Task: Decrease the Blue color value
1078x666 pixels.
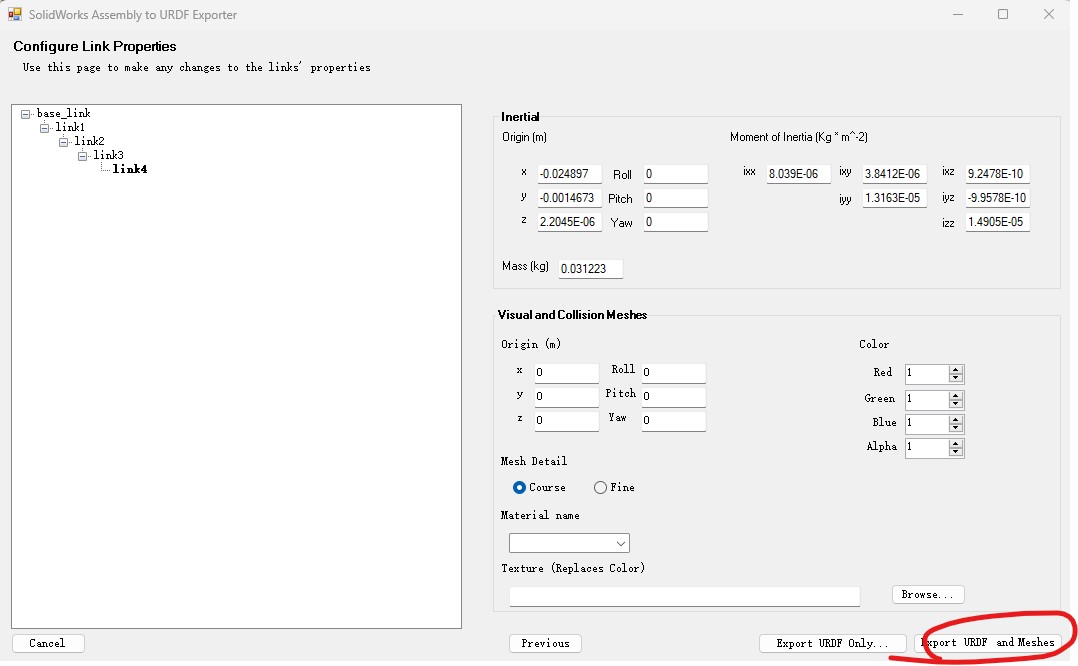Action: pos(955,428)
